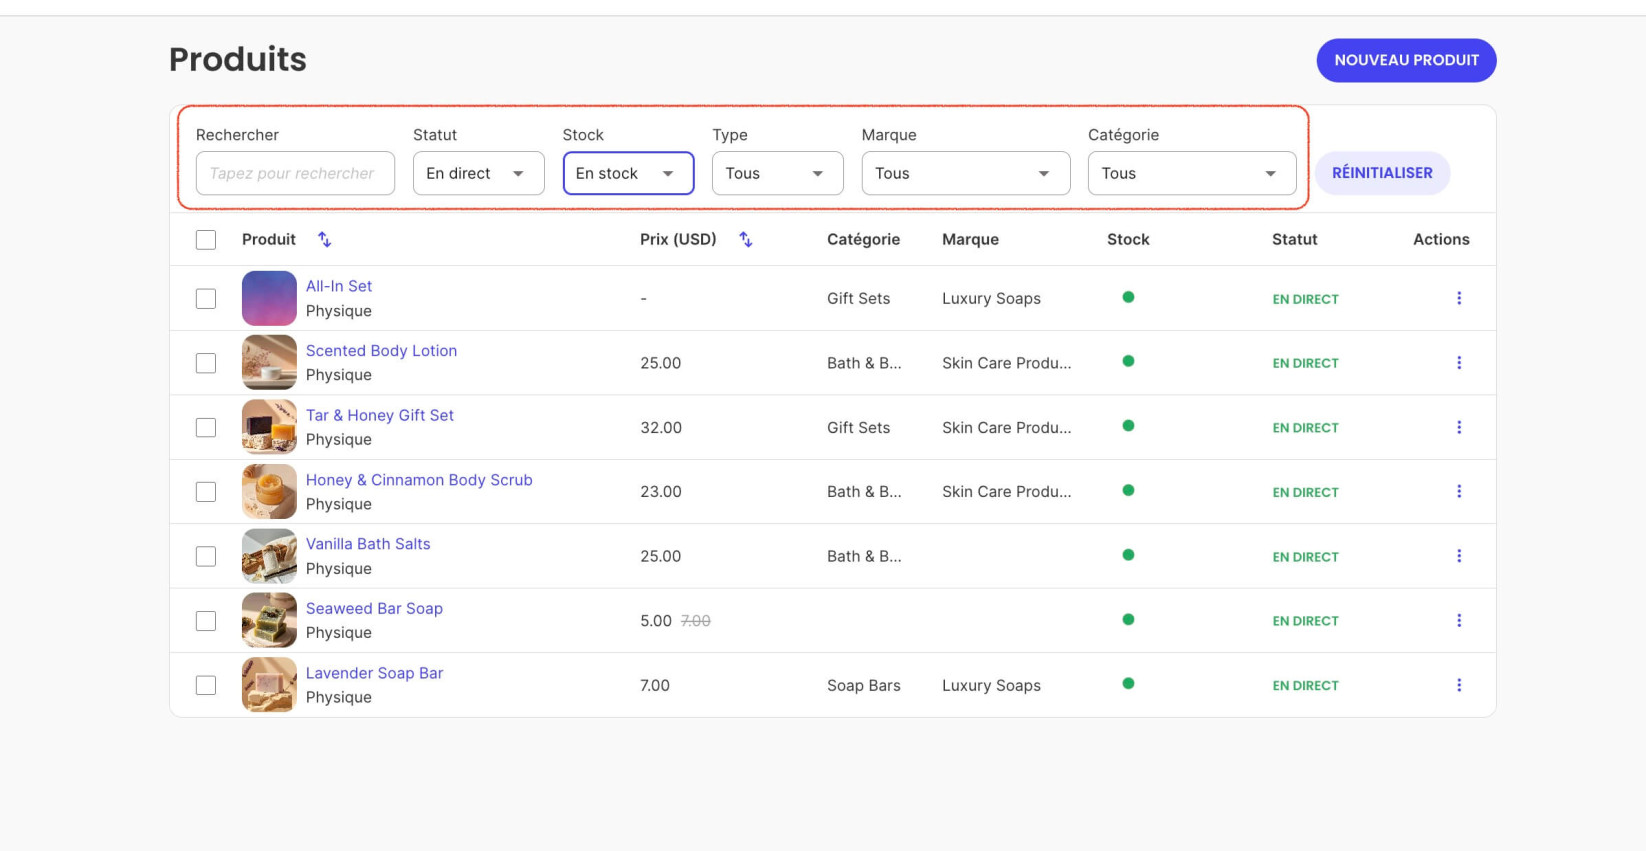1646x851 pixels.
Task: Click the NOUVEAU PRODUIT button
Action: pos(1406,60)
